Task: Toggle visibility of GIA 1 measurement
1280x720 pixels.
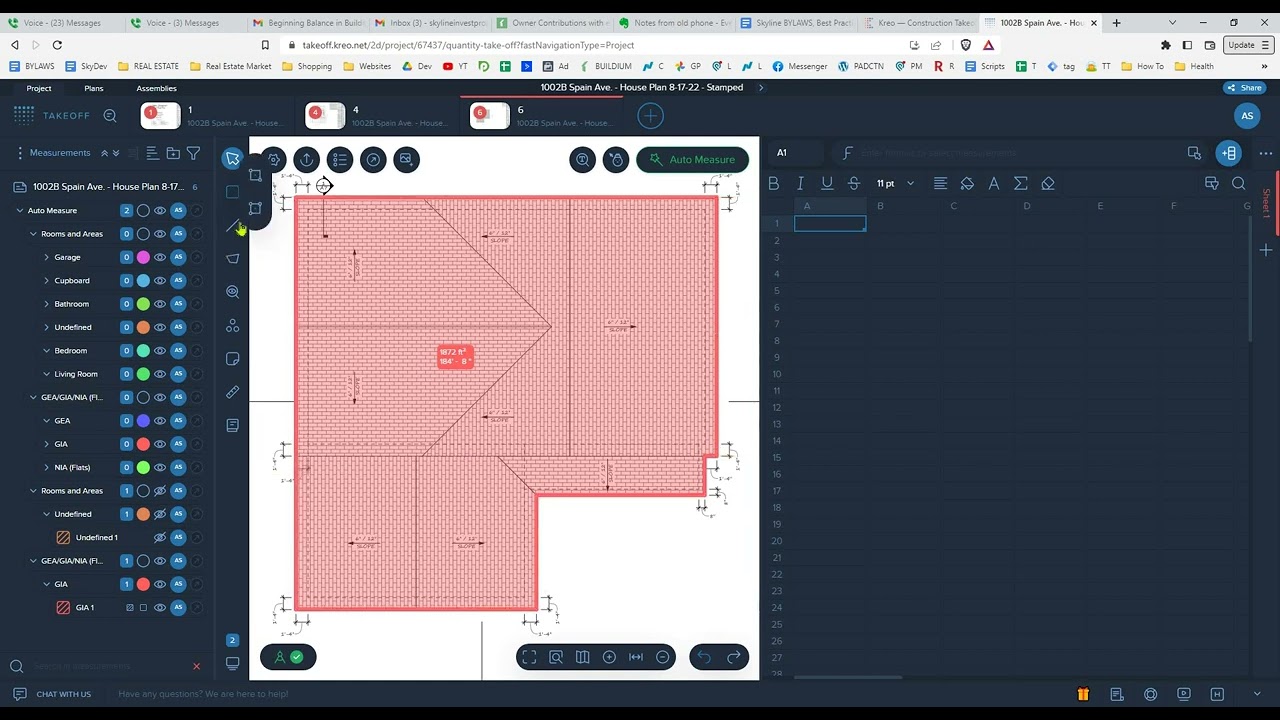Action: [x=160, y=607]
